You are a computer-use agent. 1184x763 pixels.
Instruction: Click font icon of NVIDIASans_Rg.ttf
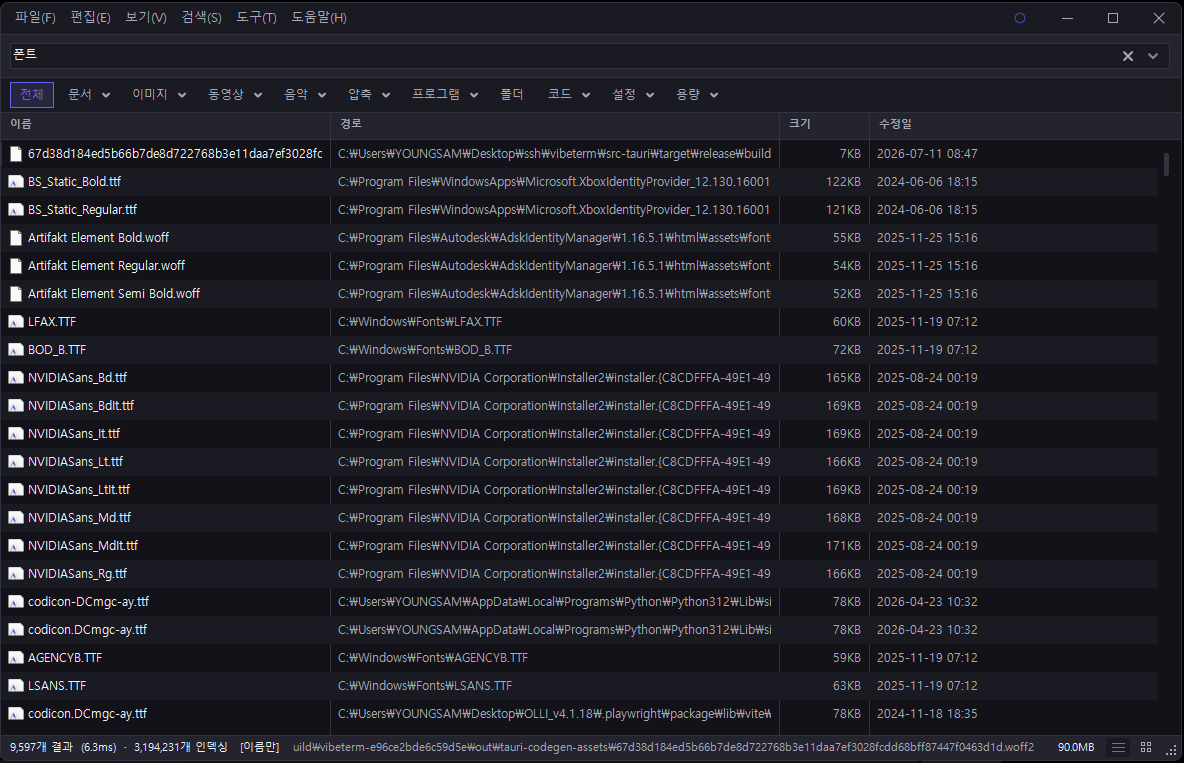coord(15,574)
